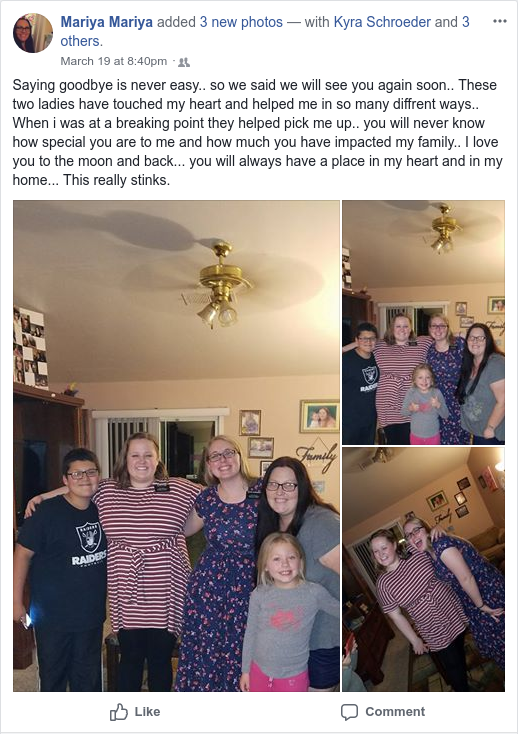Open the post options ellipsis menu

tap(500, 22)
